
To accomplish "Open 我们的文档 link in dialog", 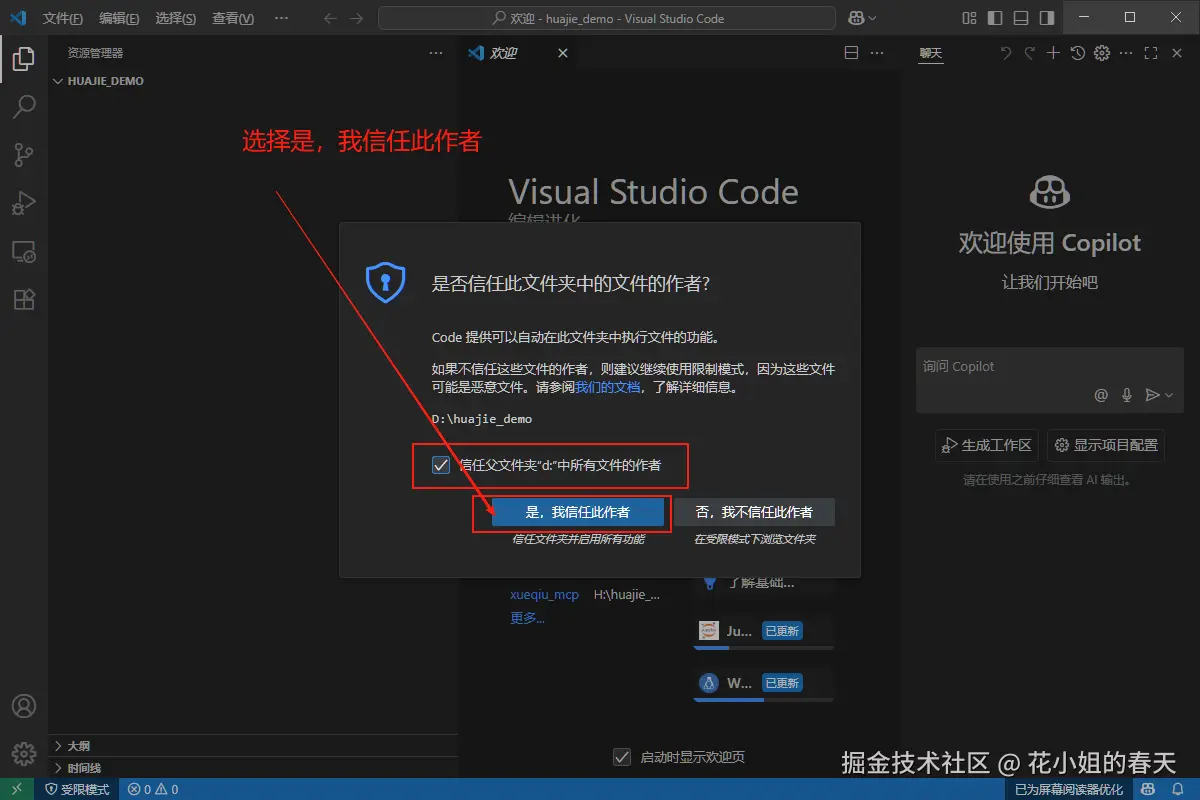I will tap(607, 387).
